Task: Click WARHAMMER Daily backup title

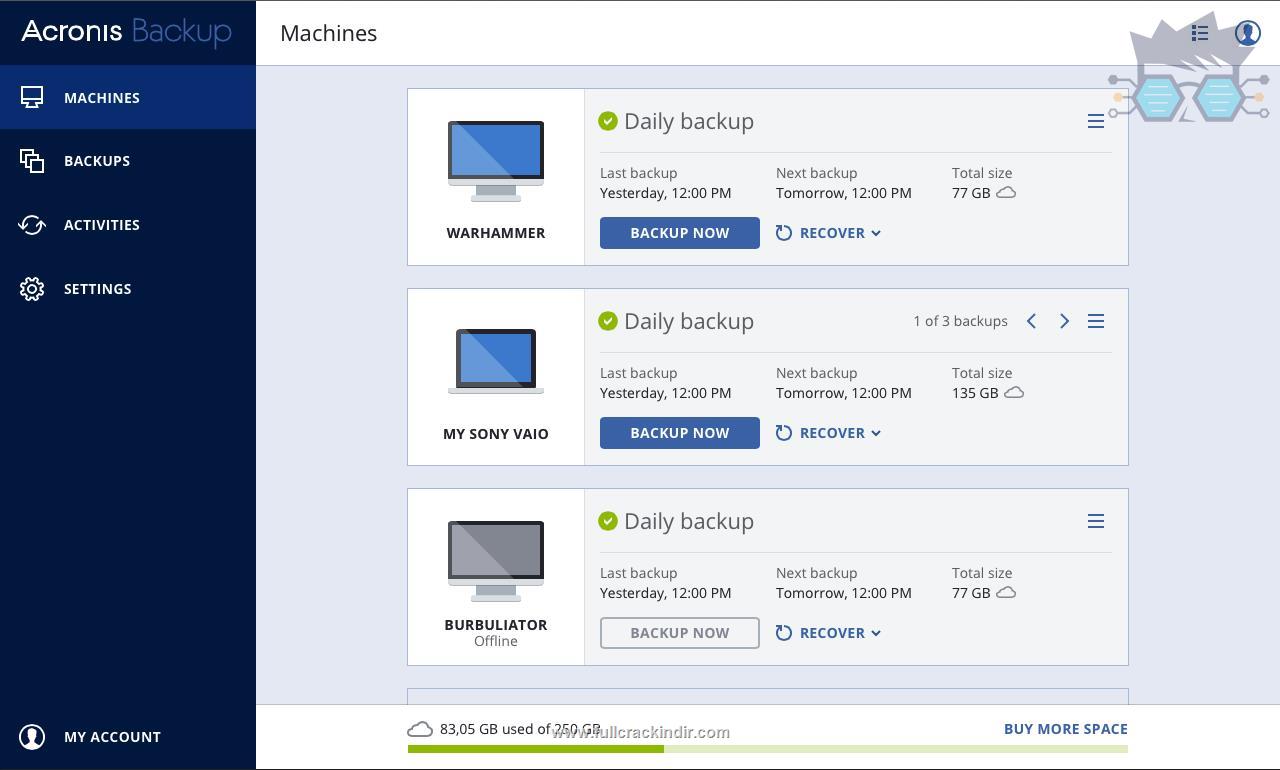Action: coord(689,121)
